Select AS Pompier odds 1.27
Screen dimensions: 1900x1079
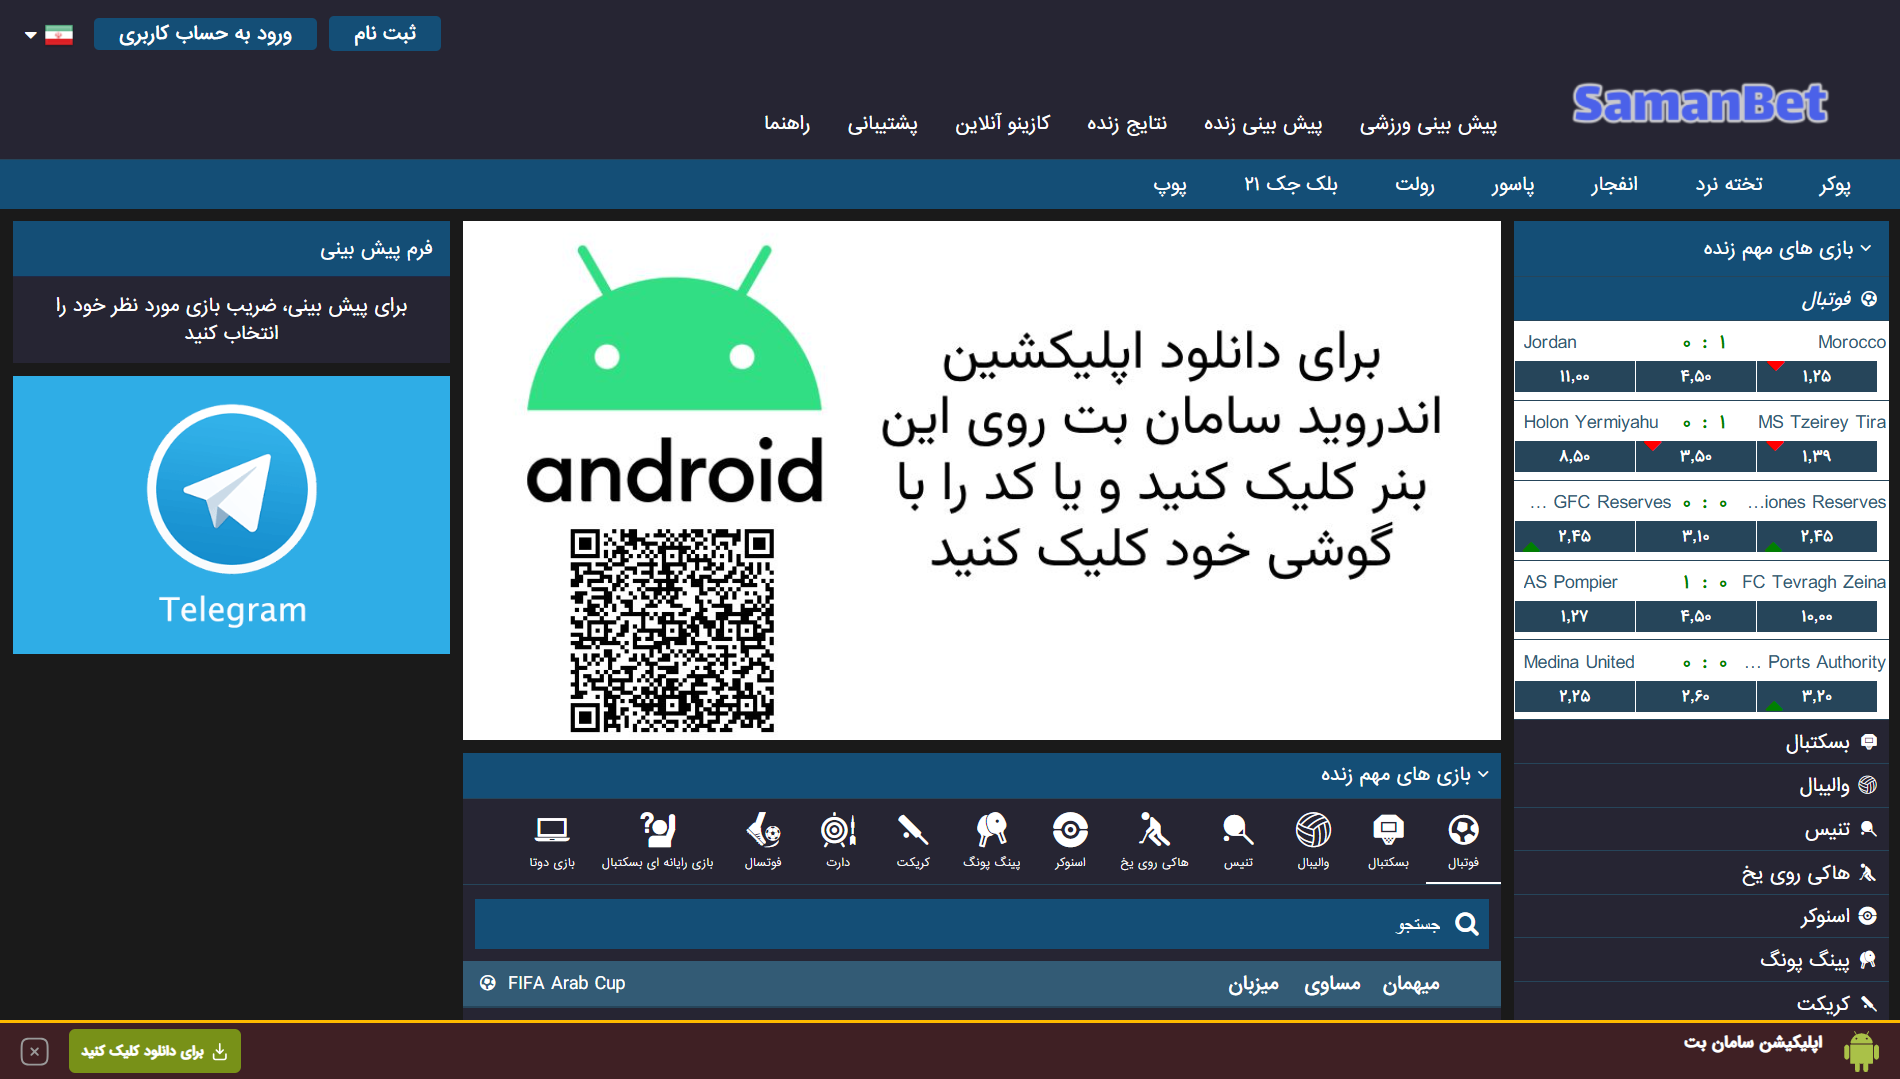(1574, 616)
